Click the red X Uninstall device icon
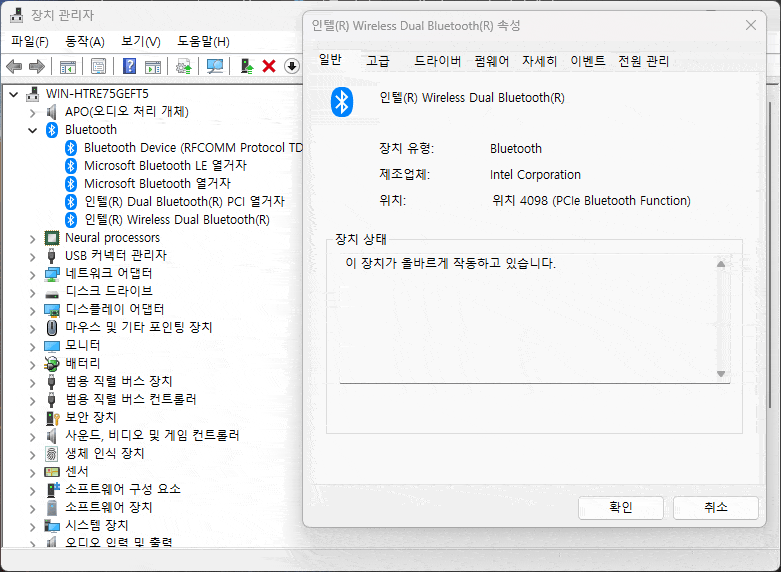 [x=269, y=66]
